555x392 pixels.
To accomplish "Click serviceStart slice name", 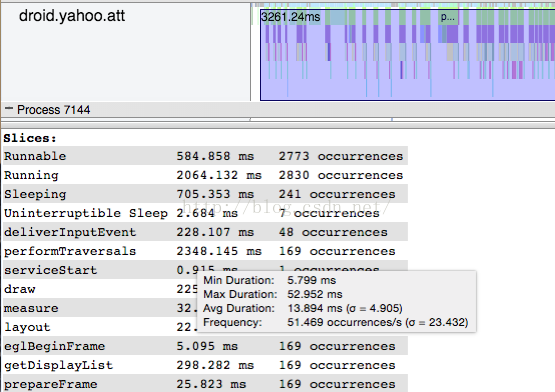I will pyautogui.click(x=51, y=270).
